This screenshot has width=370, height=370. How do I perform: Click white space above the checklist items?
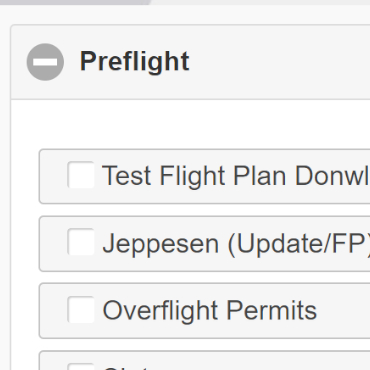pyautogui.click(x=190, y=124)
